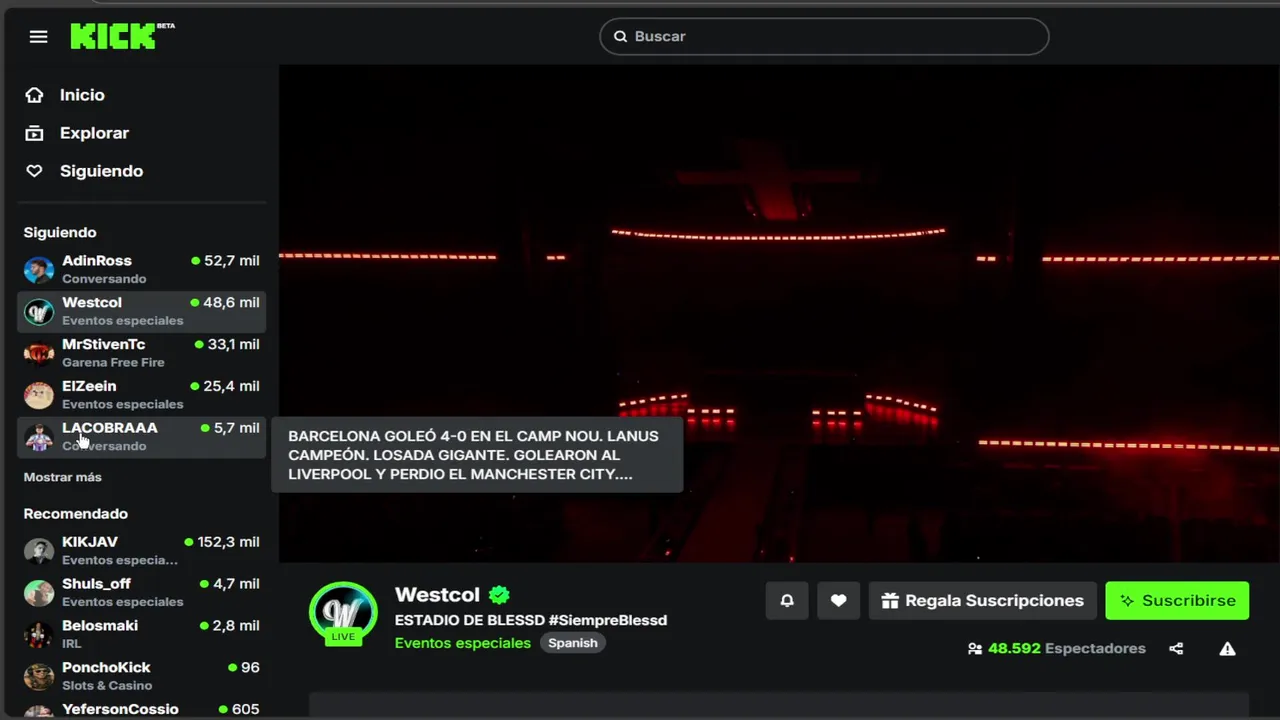Click Siguiendo section header
Image resolution: width=1280 pixels, height=720 pixels.
60,232
